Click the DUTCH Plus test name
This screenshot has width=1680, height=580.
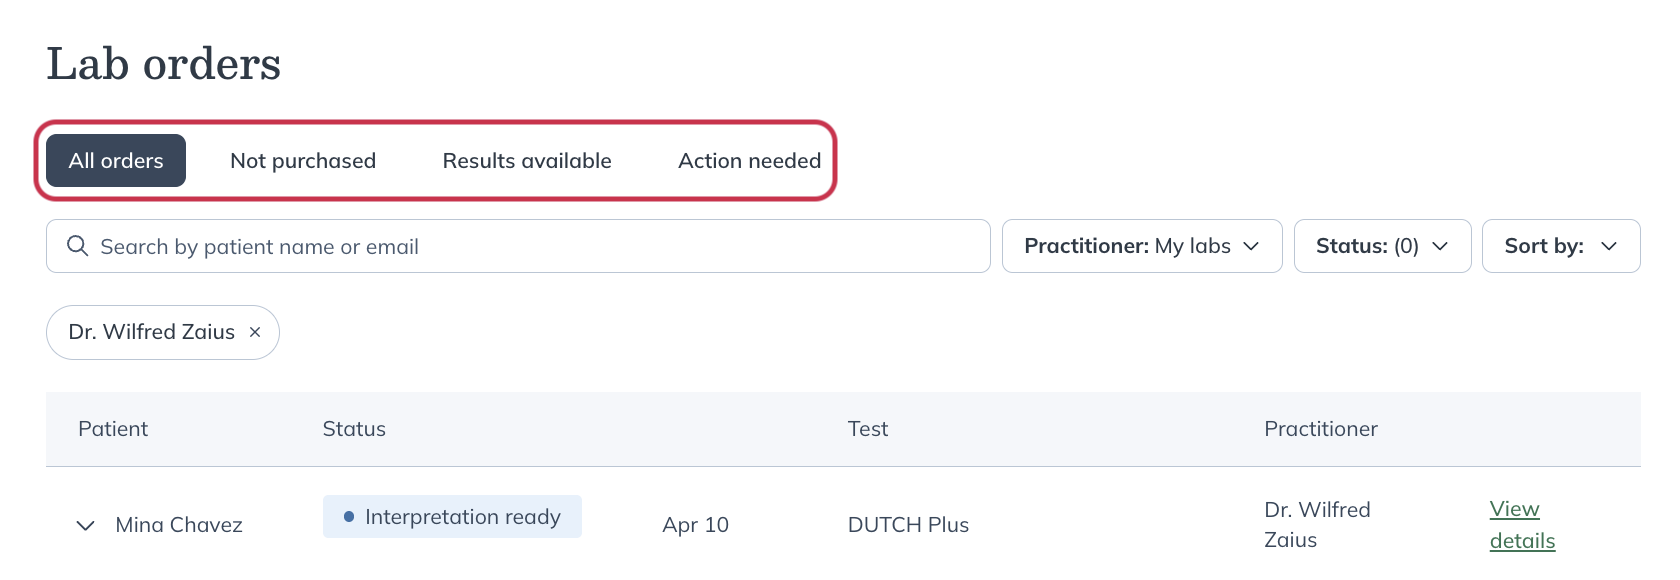tap(908, 524)
